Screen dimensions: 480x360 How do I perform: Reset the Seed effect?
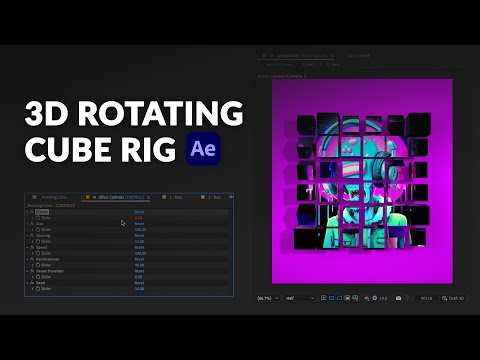pos(139,283)
